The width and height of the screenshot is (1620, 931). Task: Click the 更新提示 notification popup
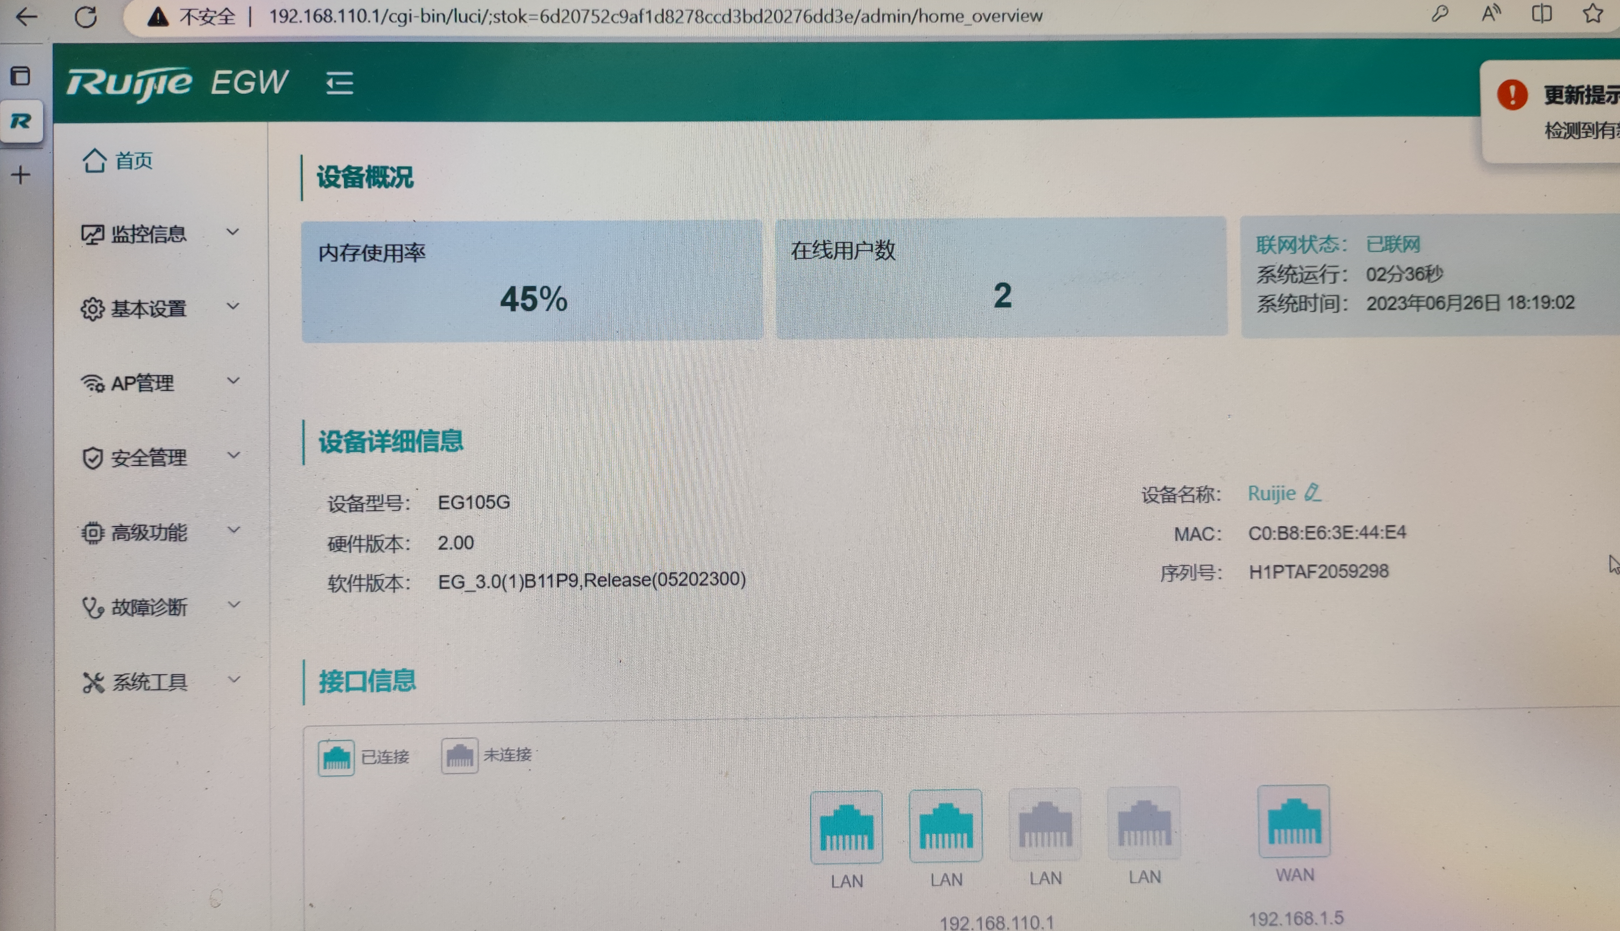pos(1551,110)
